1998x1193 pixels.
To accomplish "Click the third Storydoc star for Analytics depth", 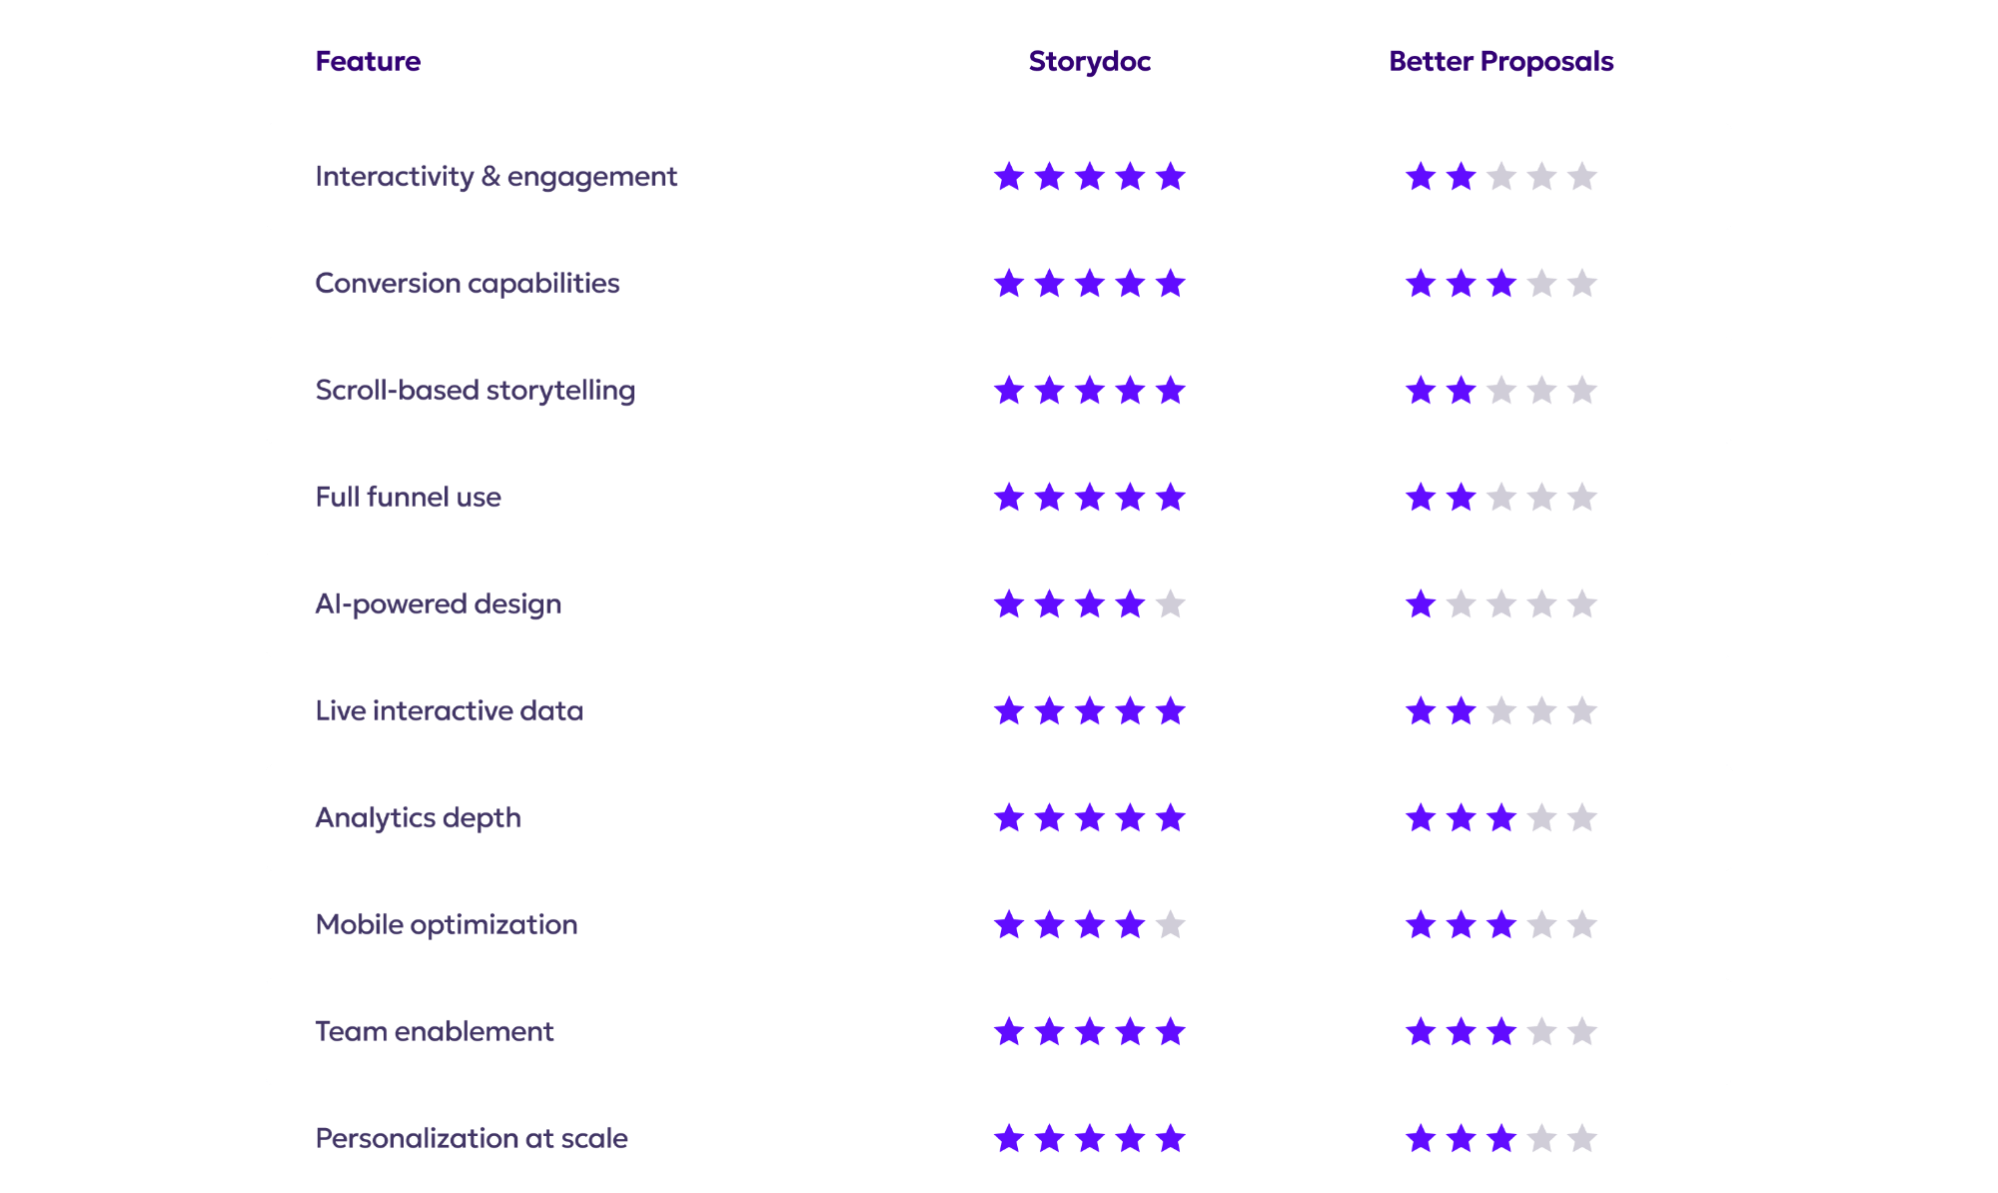I will [x=1089, y=818].
